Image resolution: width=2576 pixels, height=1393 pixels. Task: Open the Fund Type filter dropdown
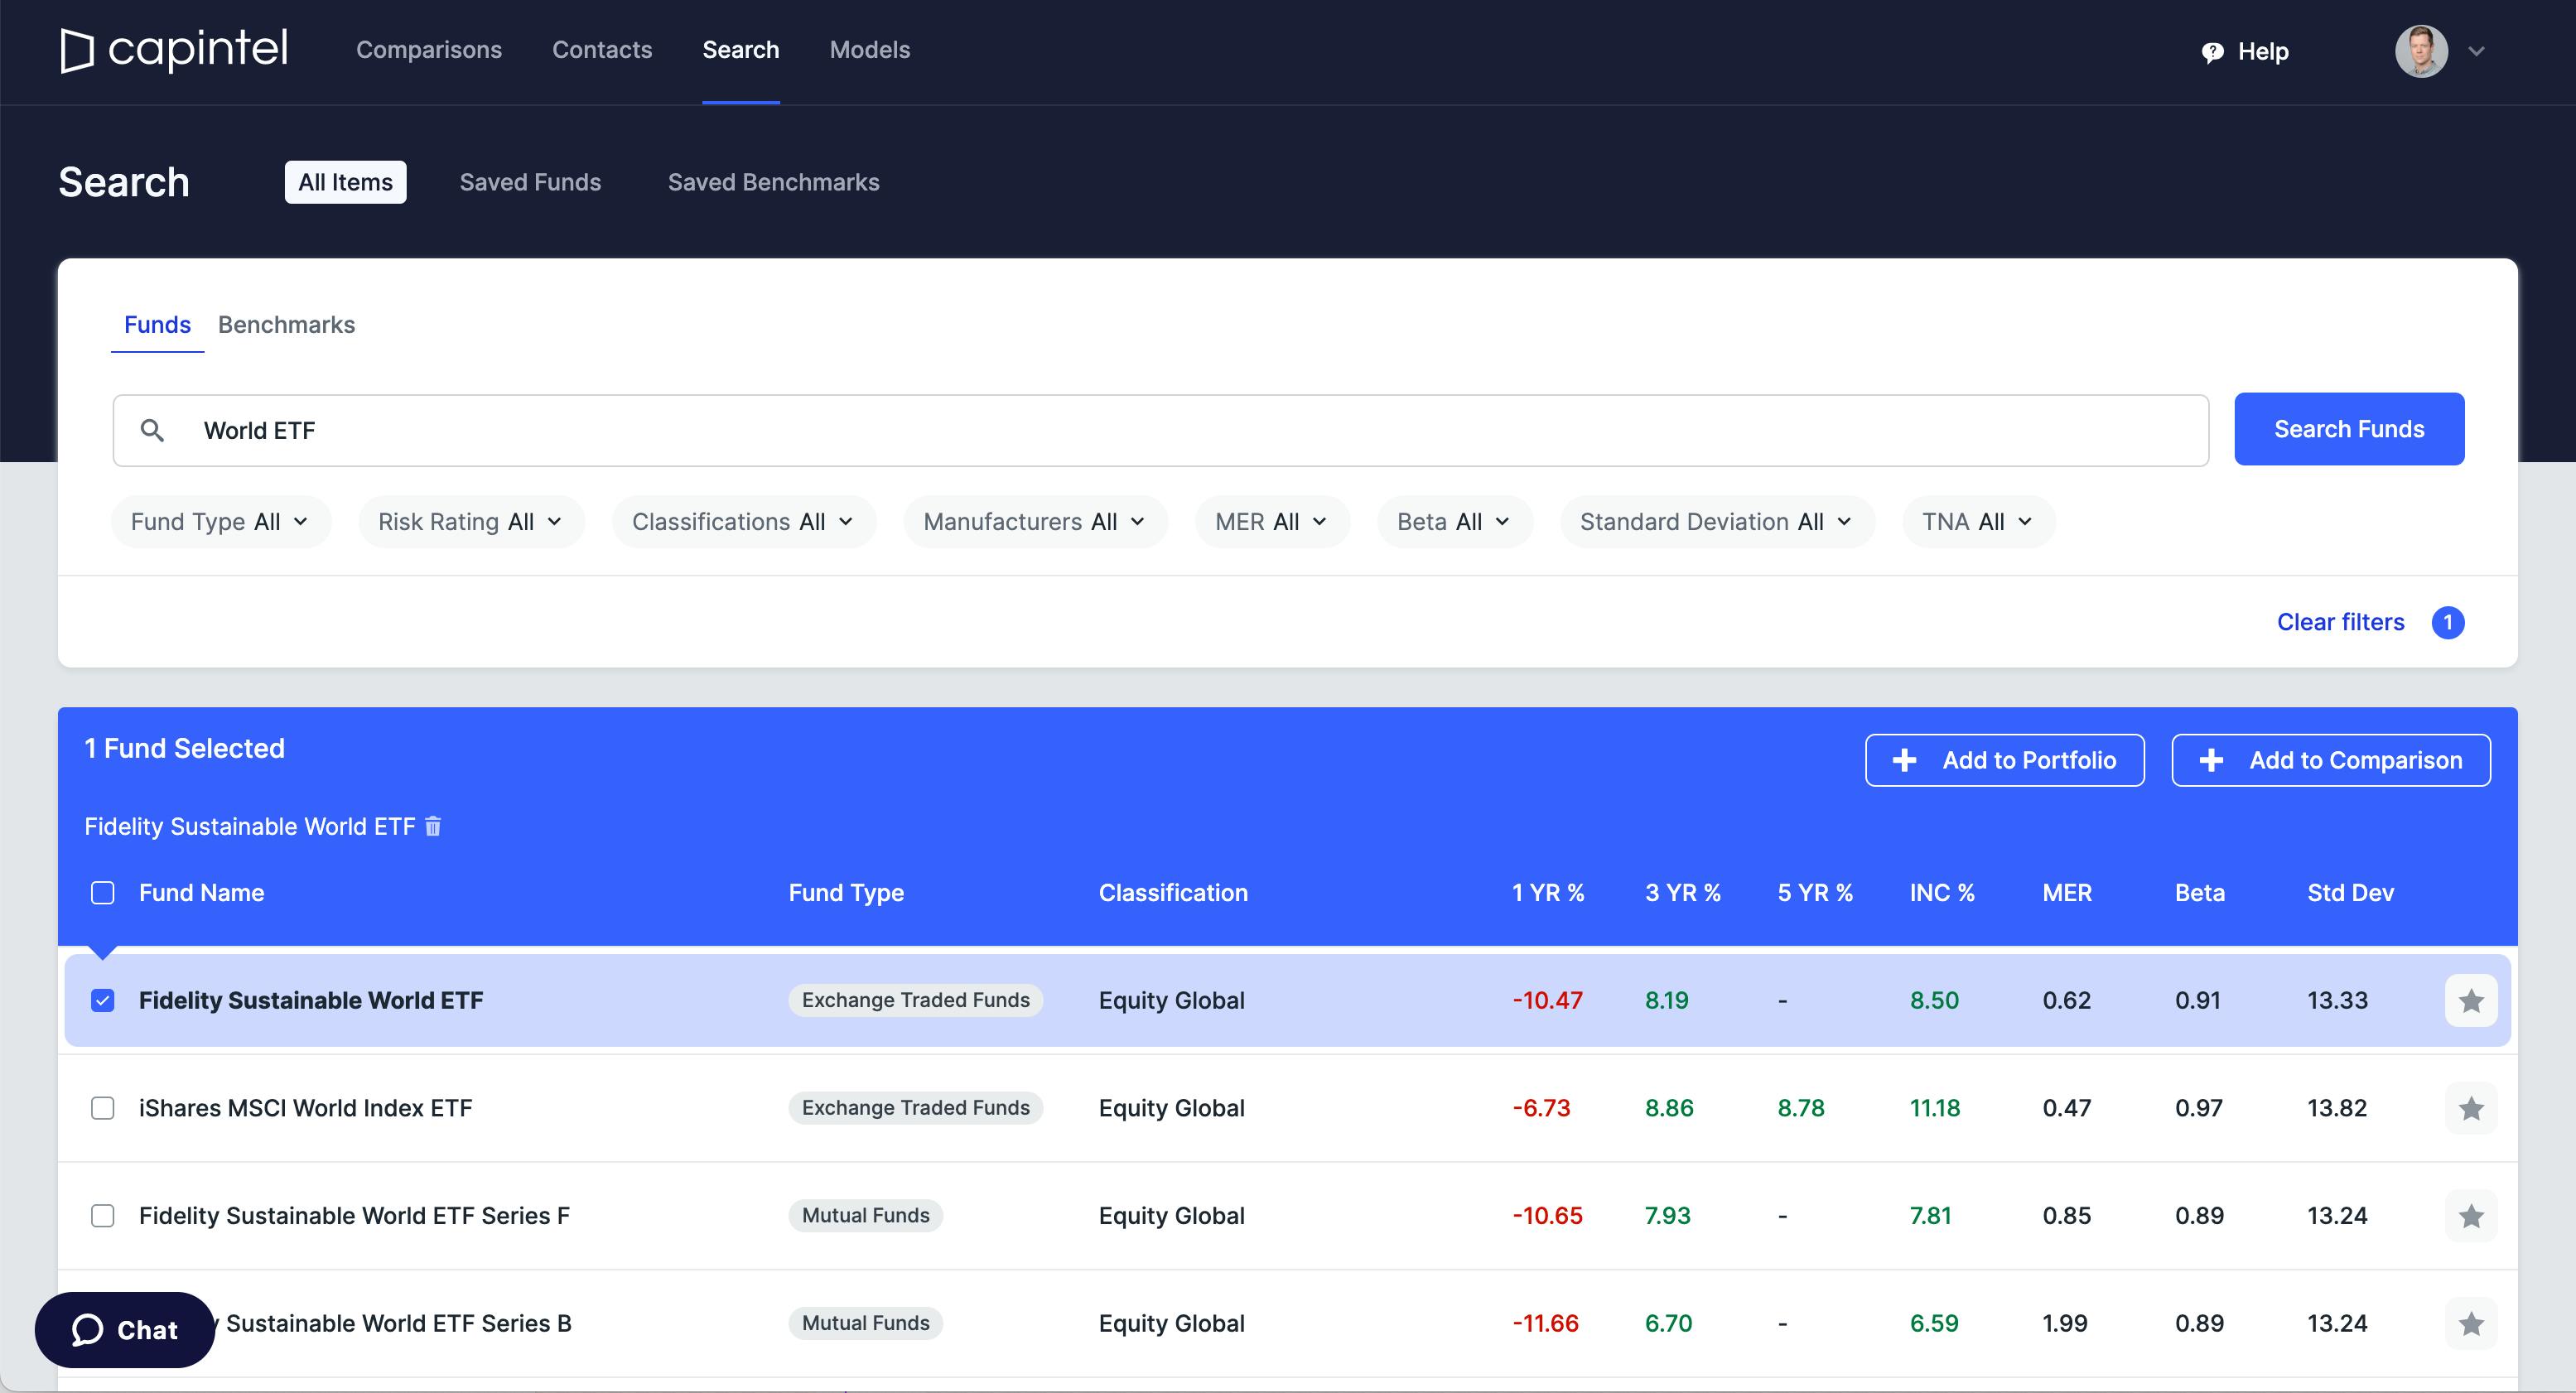click(220, 521)
